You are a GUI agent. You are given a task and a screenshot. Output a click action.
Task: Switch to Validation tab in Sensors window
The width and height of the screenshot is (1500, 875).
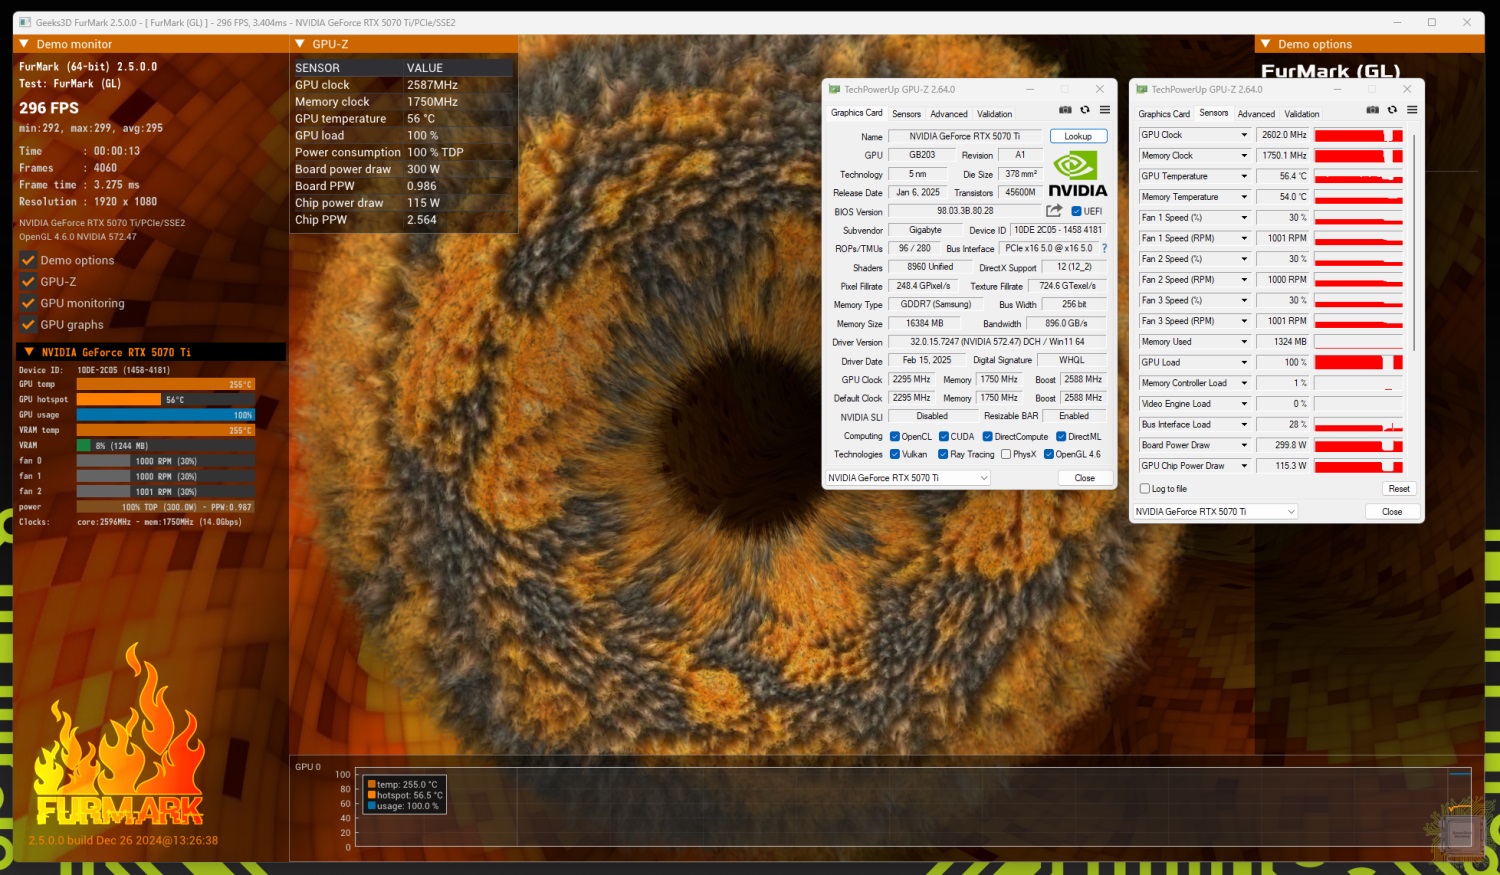click(x=1302, y=114)
